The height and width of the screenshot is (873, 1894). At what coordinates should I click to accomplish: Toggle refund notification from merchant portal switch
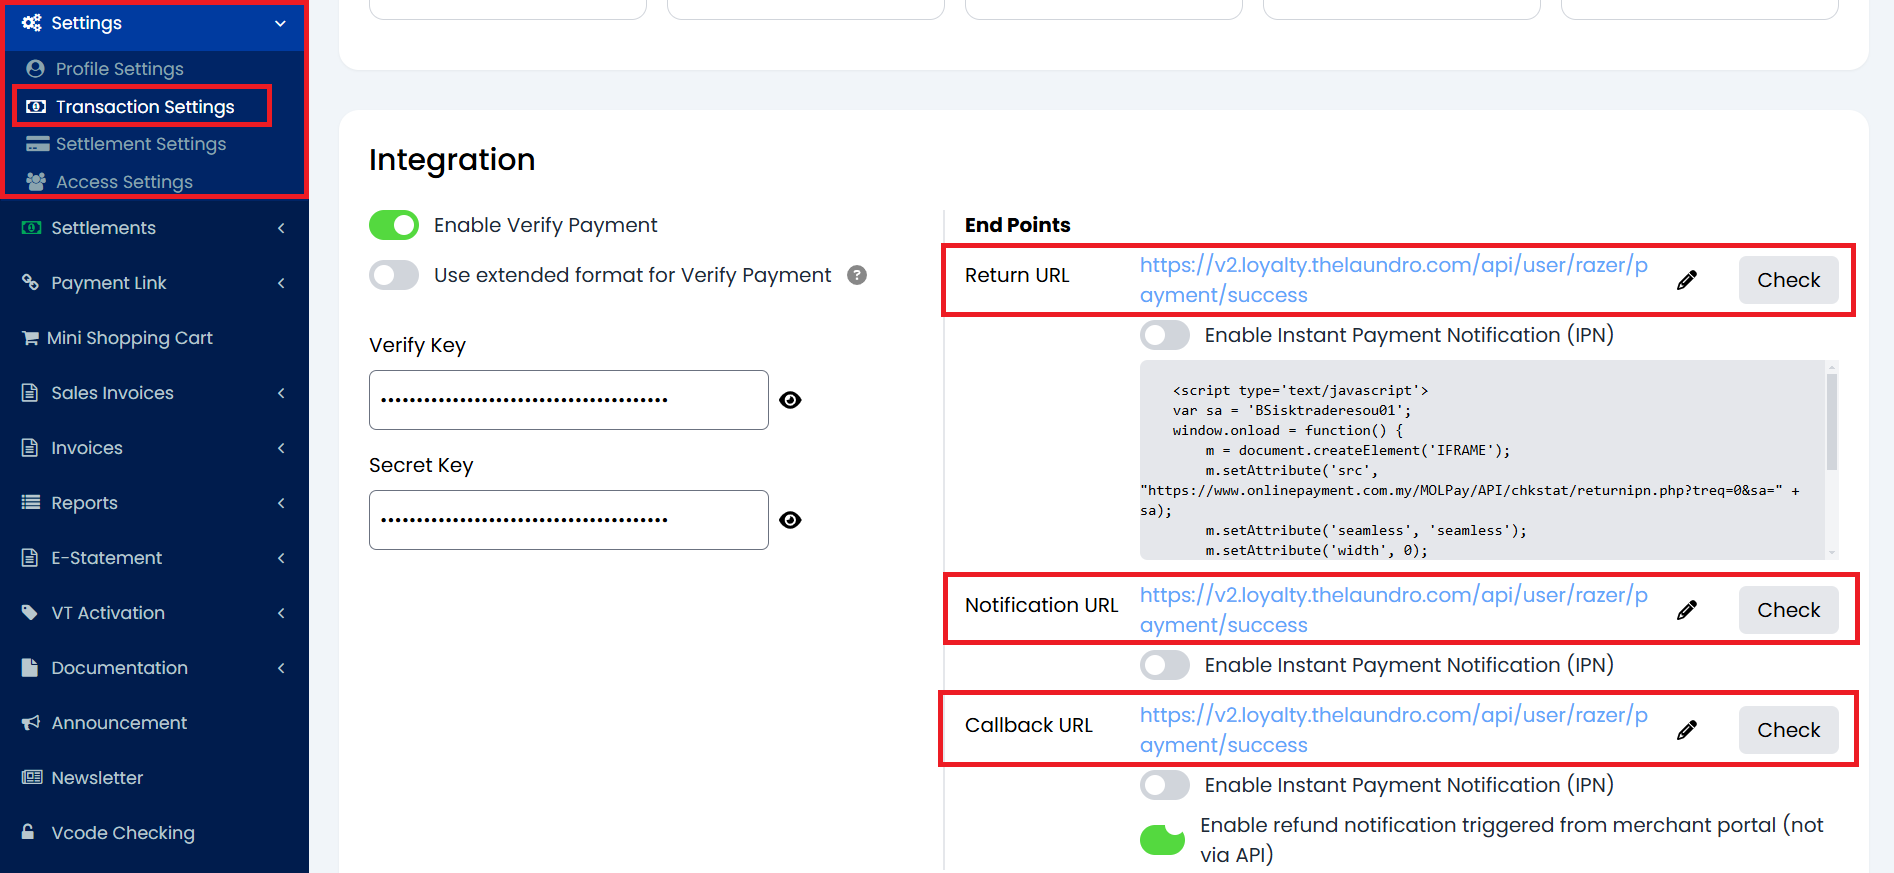[x=1162, y=840]
